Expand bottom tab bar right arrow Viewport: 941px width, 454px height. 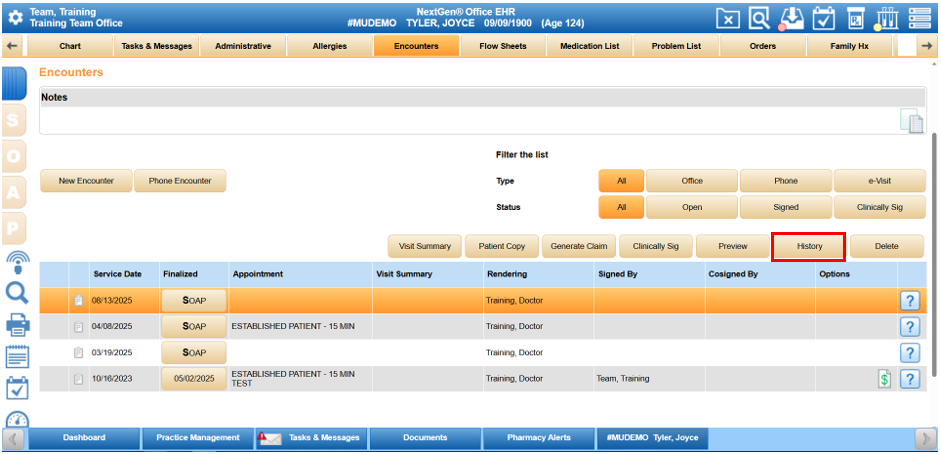[925, 438]
